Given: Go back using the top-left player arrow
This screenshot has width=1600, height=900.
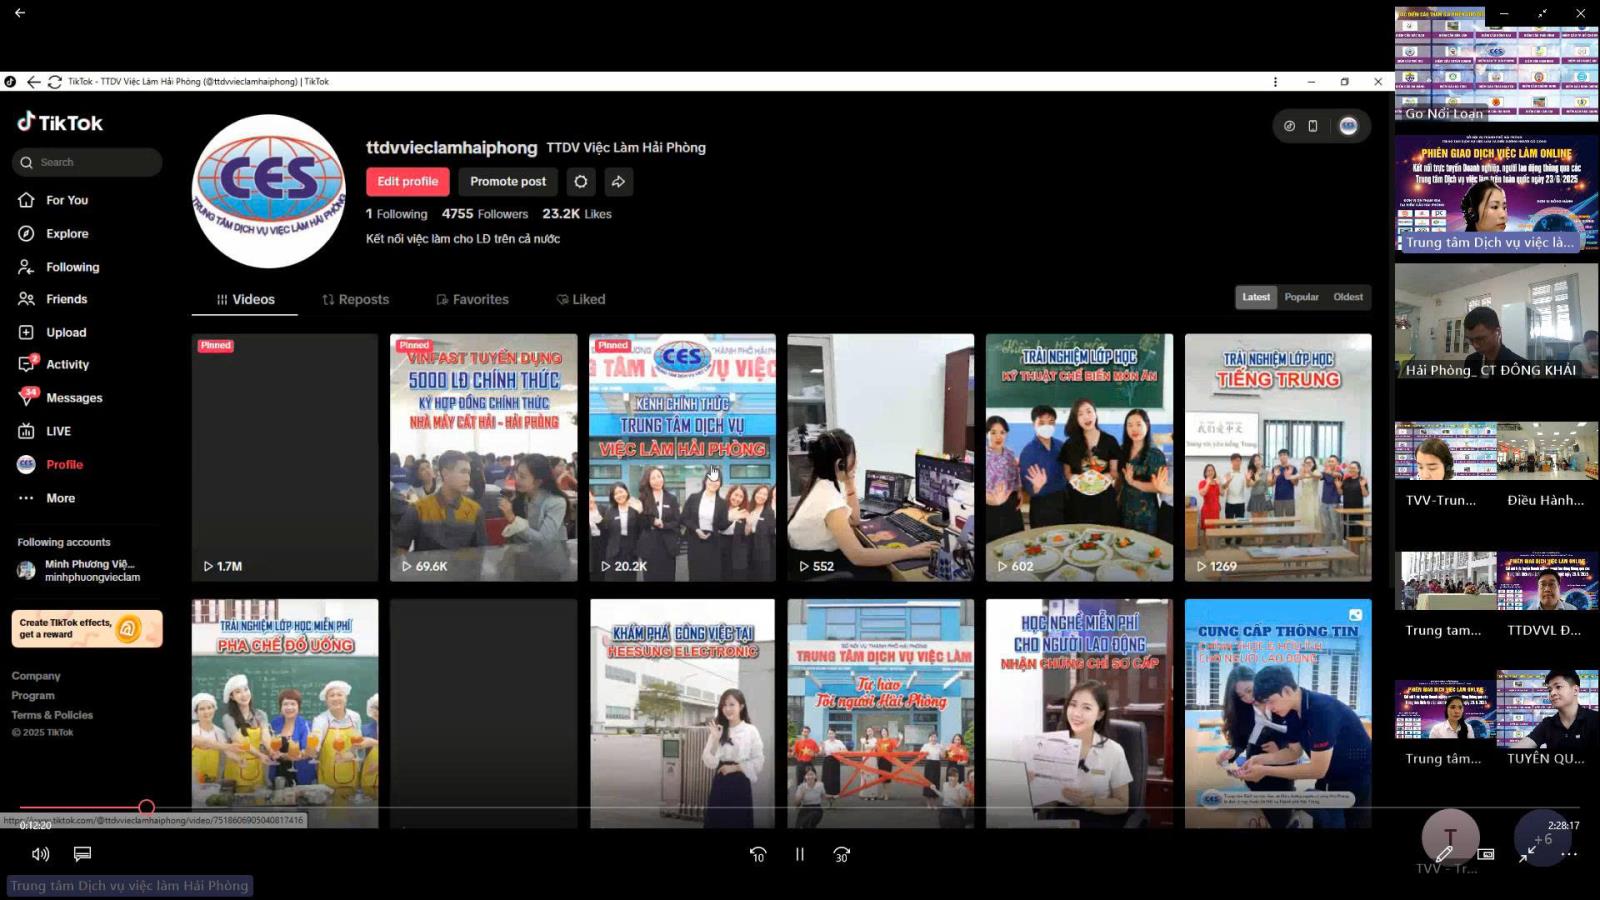Looking at the screenshot, I should coord(20,13).
